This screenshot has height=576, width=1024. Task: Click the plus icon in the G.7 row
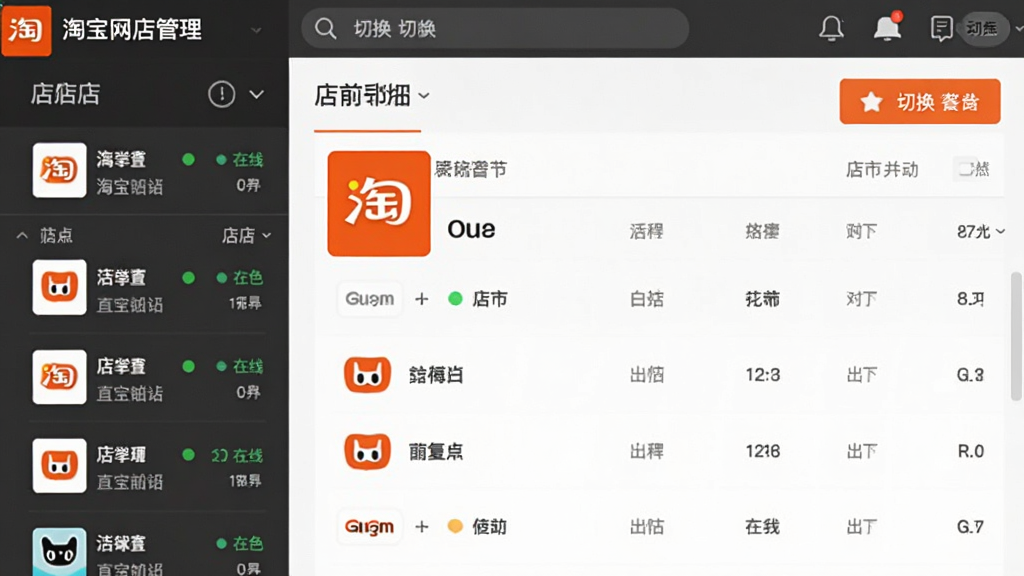click(x=422, y=526)
